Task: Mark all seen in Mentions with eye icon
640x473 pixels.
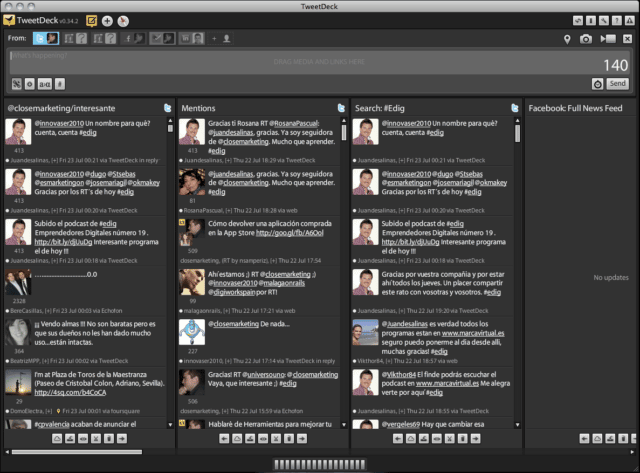Action: tap(263, 439)
